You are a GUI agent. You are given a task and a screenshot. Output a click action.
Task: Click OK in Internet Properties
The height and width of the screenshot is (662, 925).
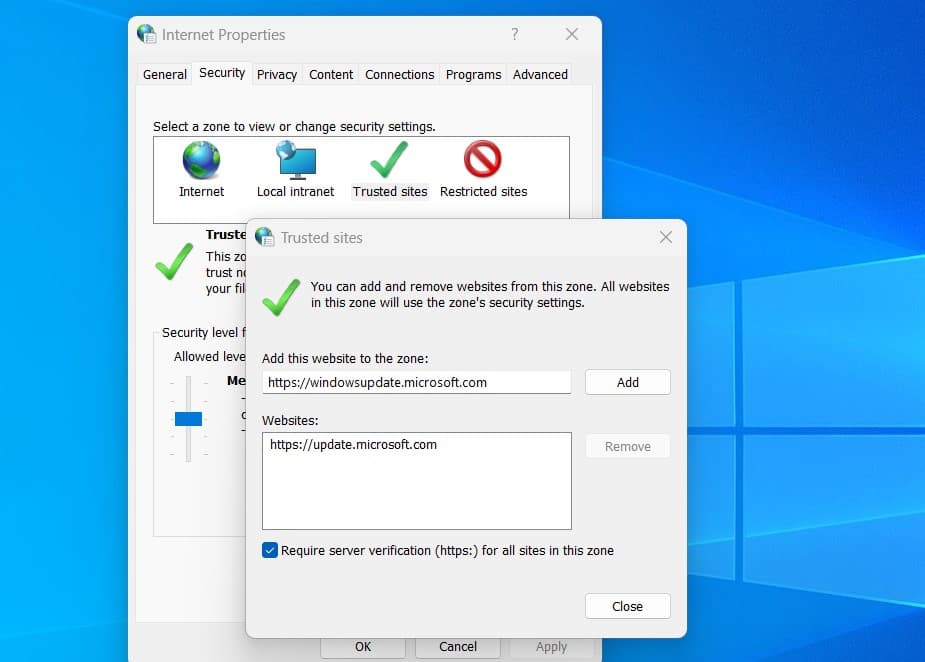tap(363, 647)
